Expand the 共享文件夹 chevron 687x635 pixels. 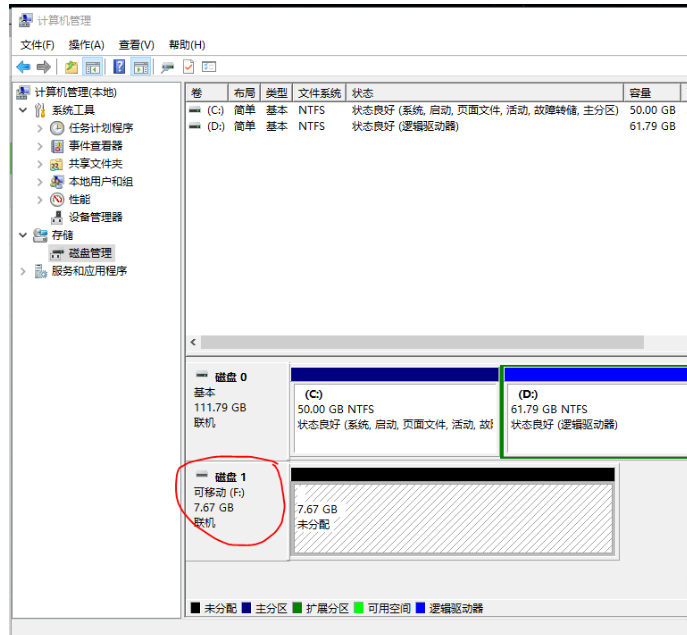40,164
